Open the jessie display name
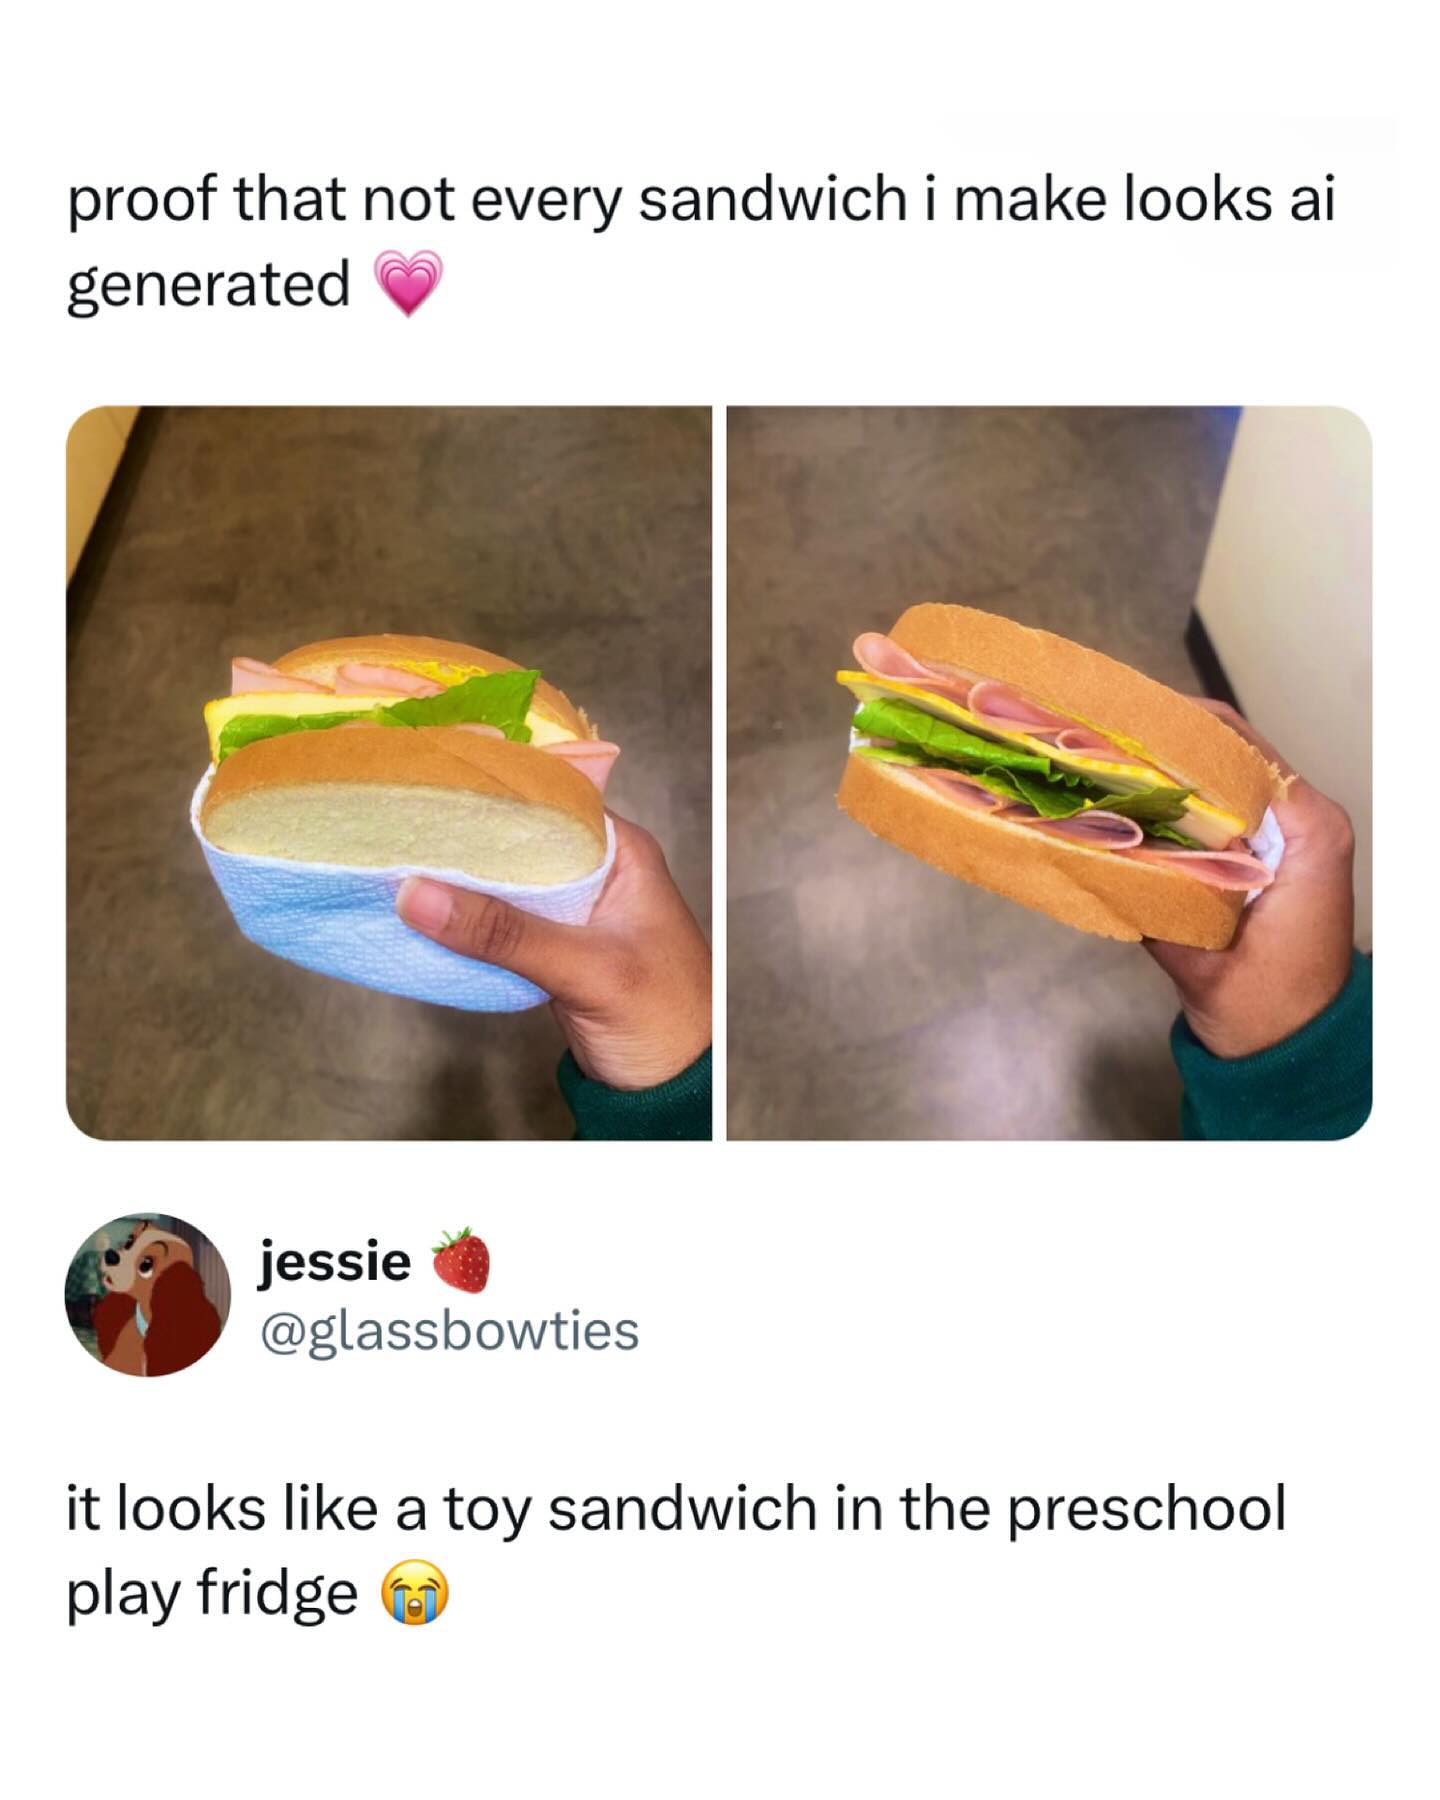Viewport: 1440px width, 1800px height. click(335, 1263)
